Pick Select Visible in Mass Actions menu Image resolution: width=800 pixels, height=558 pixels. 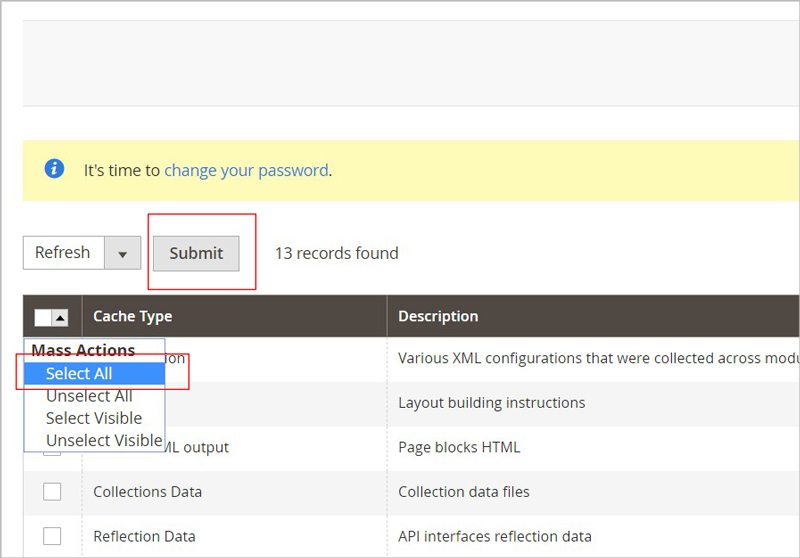(94, 418)
